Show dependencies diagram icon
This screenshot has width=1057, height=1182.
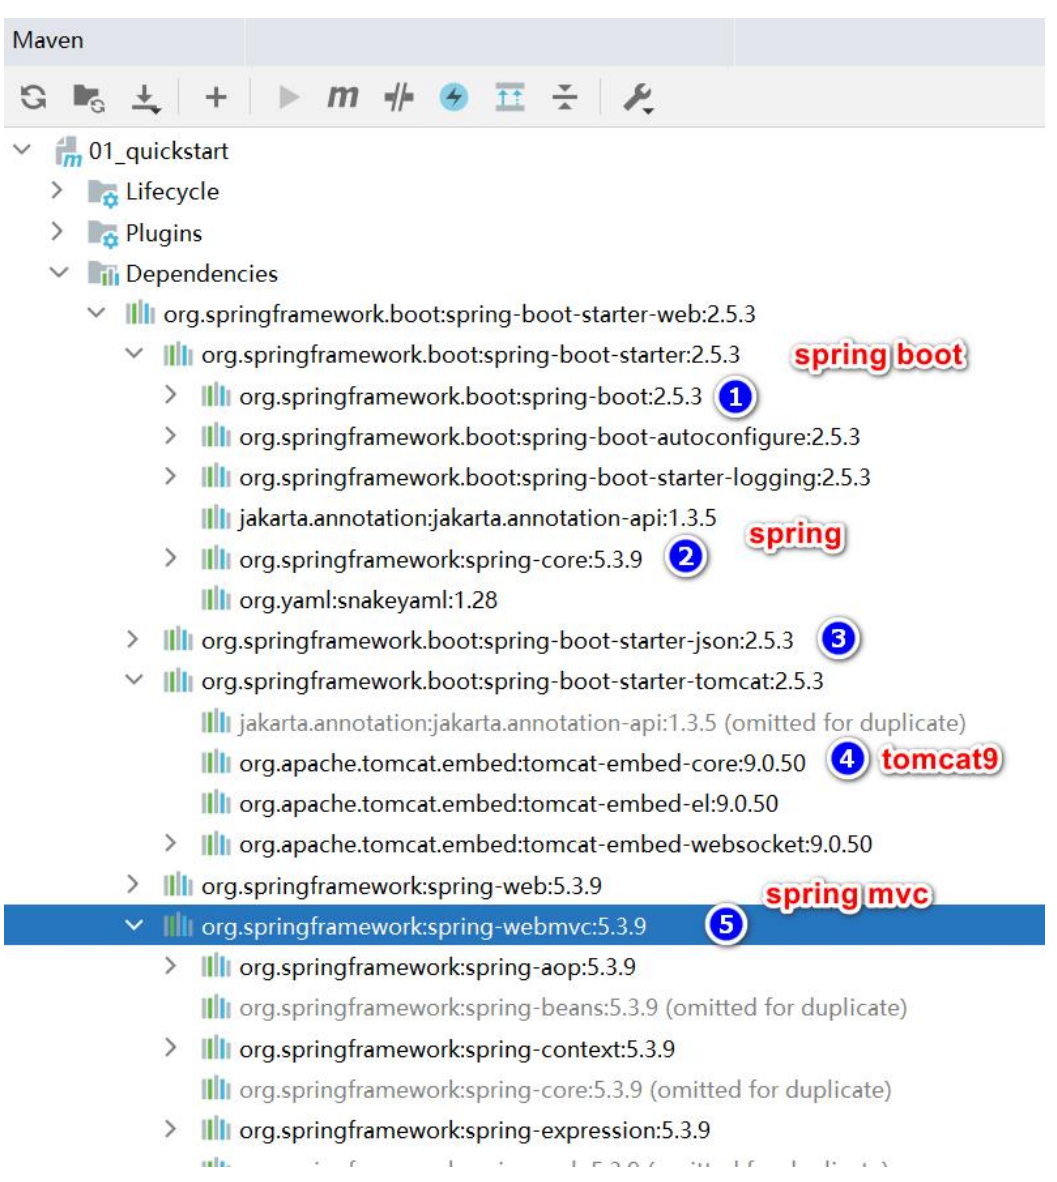point(510,97)
